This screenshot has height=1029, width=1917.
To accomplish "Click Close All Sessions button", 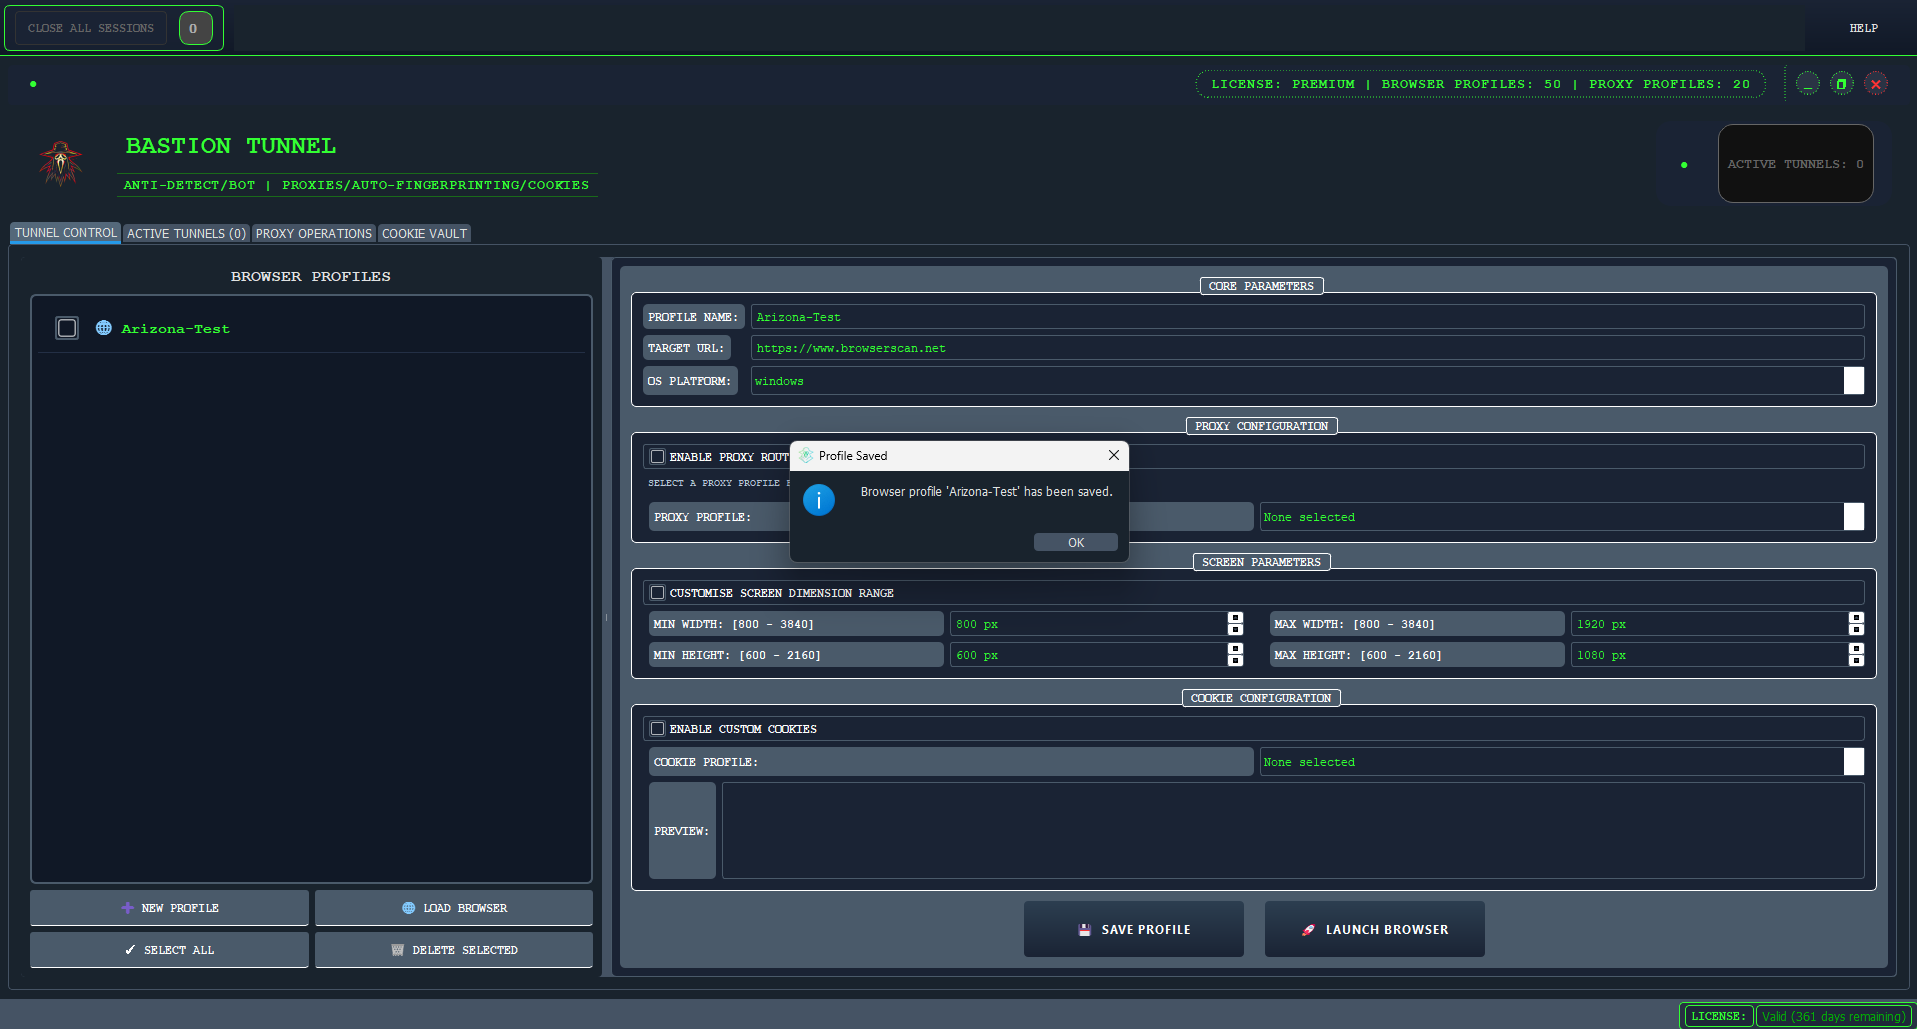I will (x=91, y=28).
